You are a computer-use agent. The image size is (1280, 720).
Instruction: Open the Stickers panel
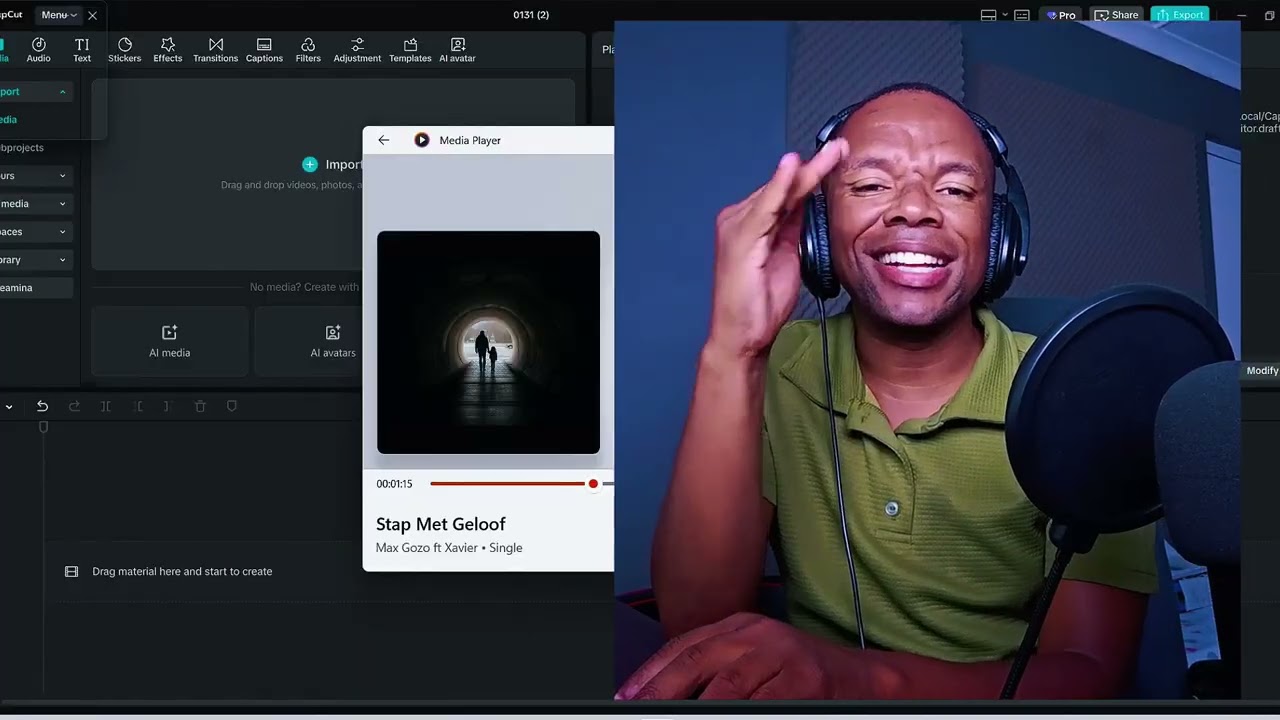125,50
